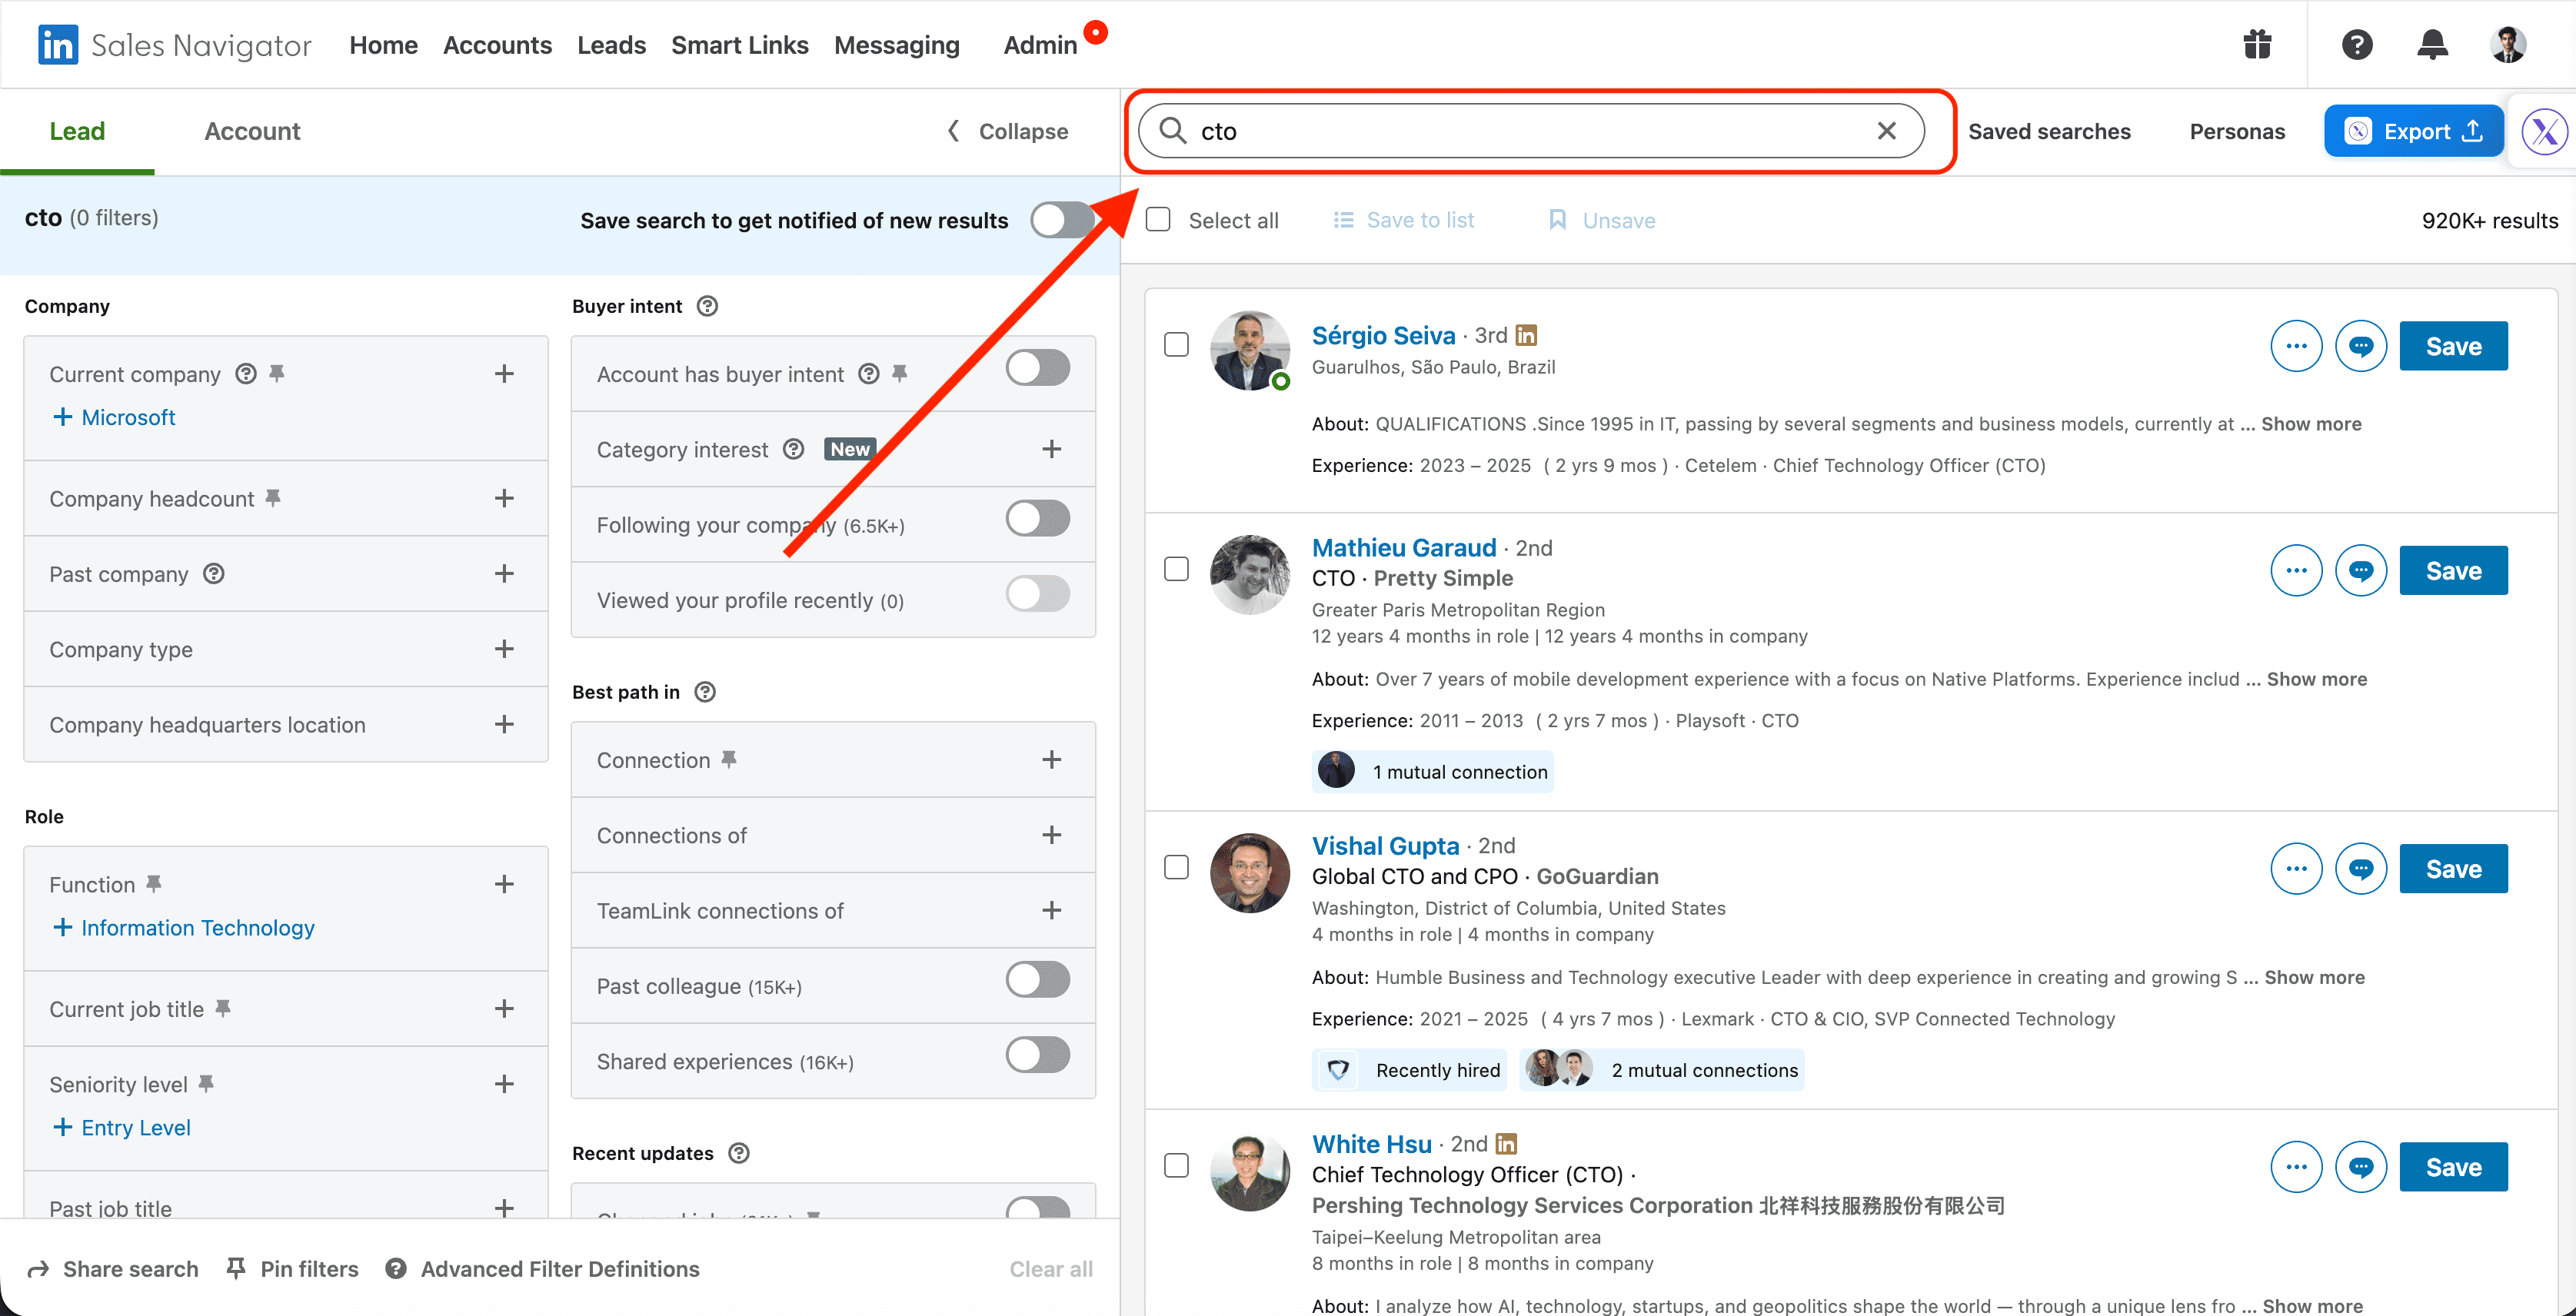Check the Select all checkbox
The image size is (2576, 1316).
click(x=1158, y=220)
